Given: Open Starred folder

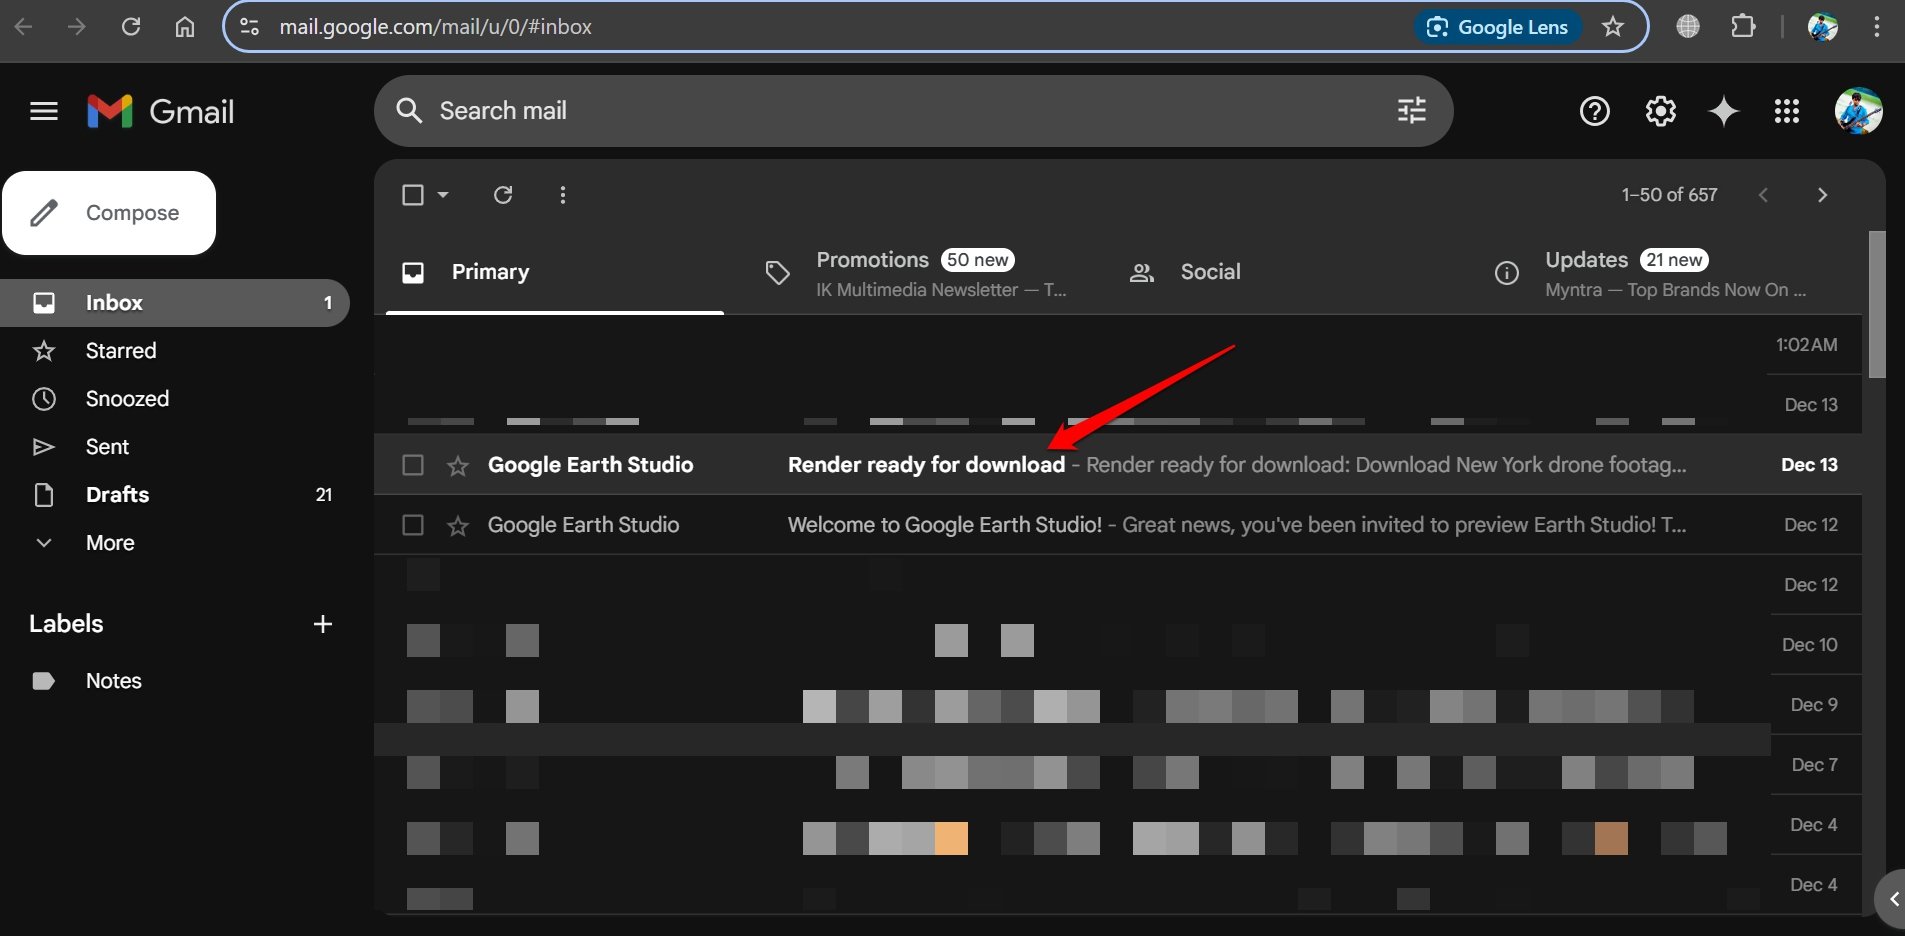Looking at the screenshot, I should point(175,351).
